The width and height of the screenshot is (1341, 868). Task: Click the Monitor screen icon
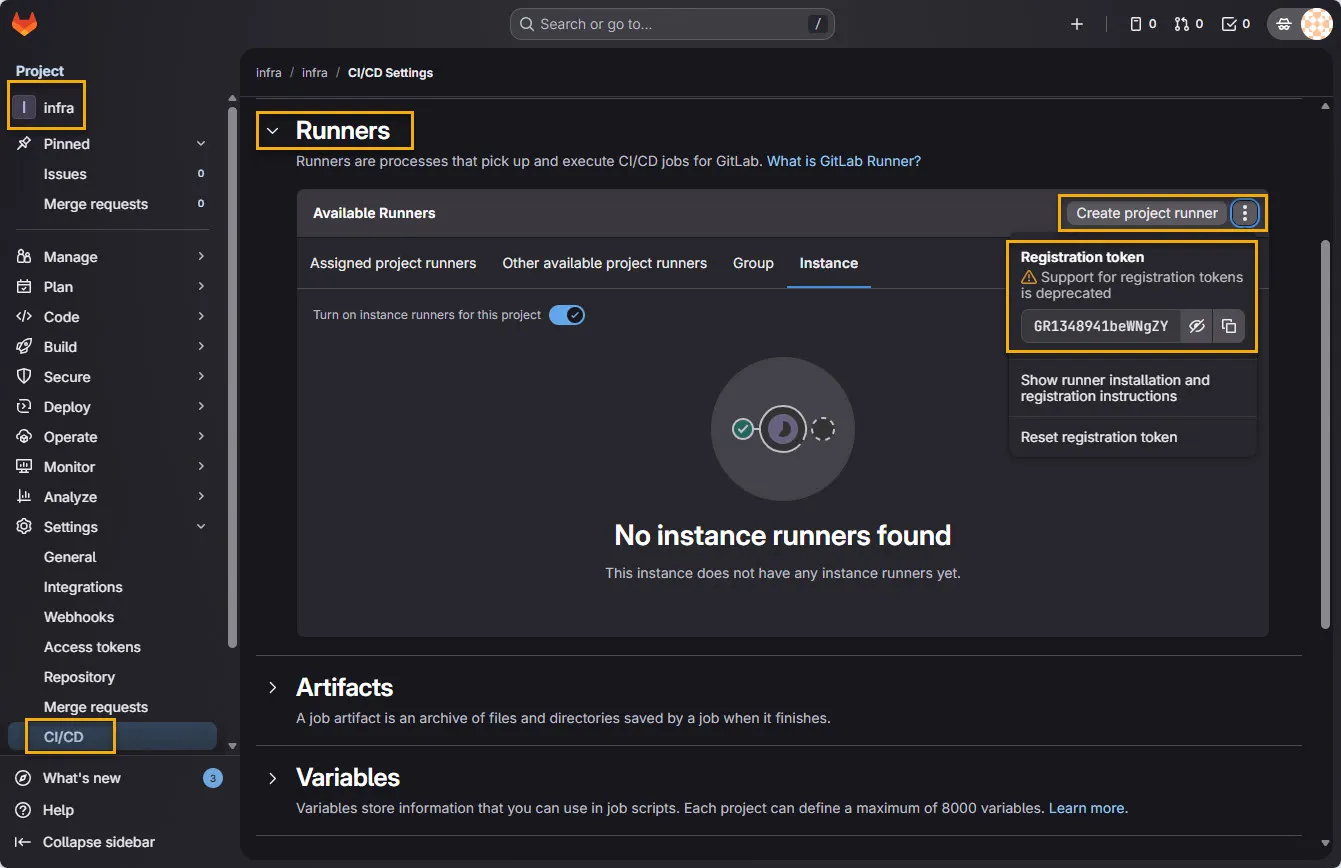point(24,467)
